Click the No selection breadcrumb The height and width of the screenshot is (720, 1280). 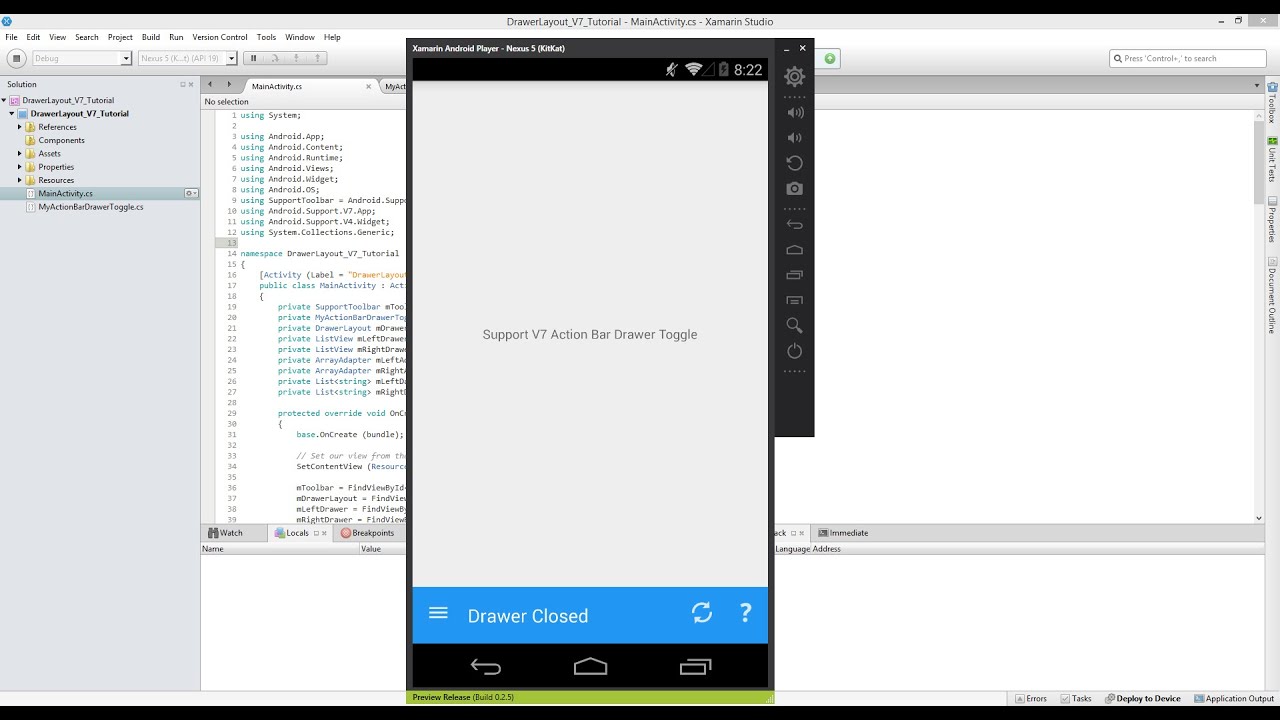(226, 101)
